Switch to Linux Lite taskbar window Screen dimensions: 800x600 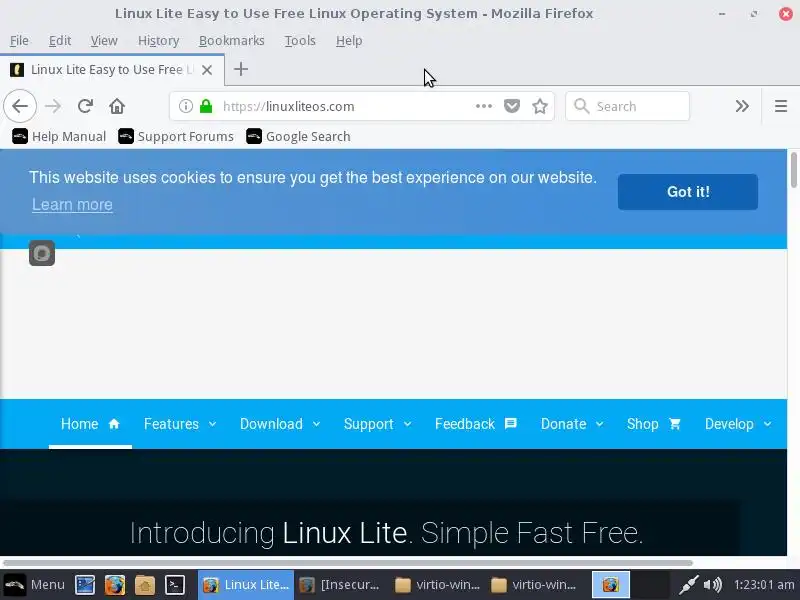tap(246, 585)
